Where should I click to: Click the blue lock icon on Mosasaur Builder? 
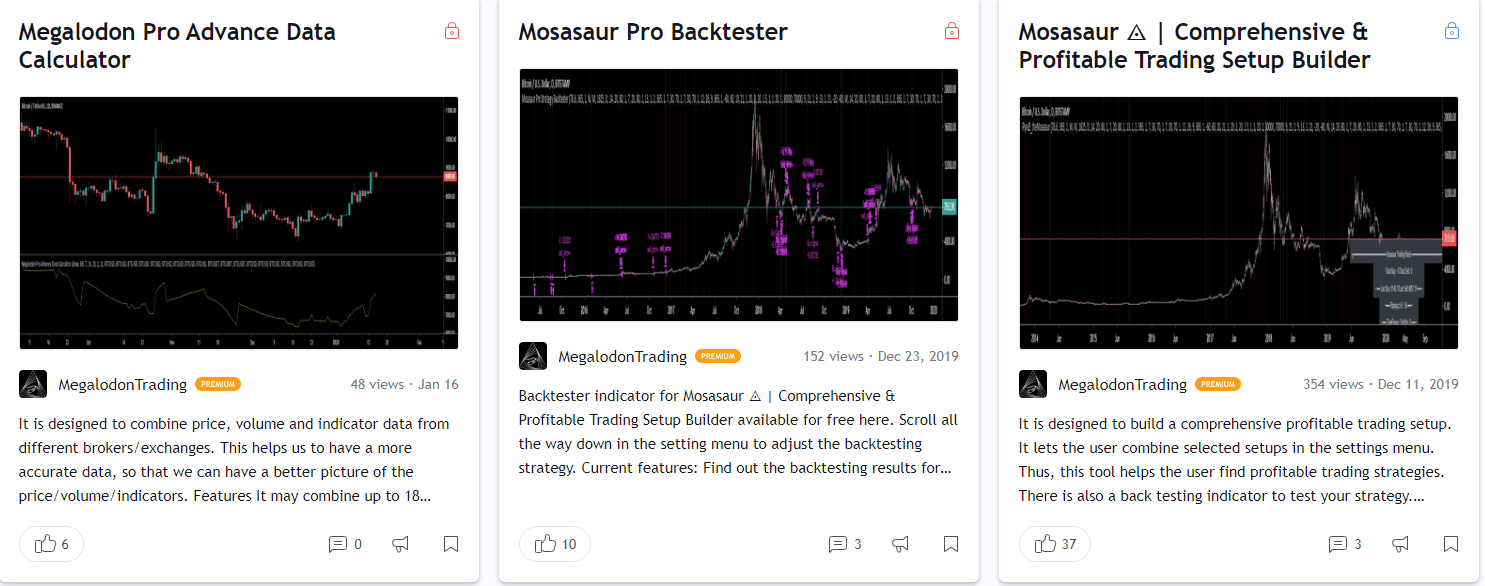click(x=1452, y=31)
